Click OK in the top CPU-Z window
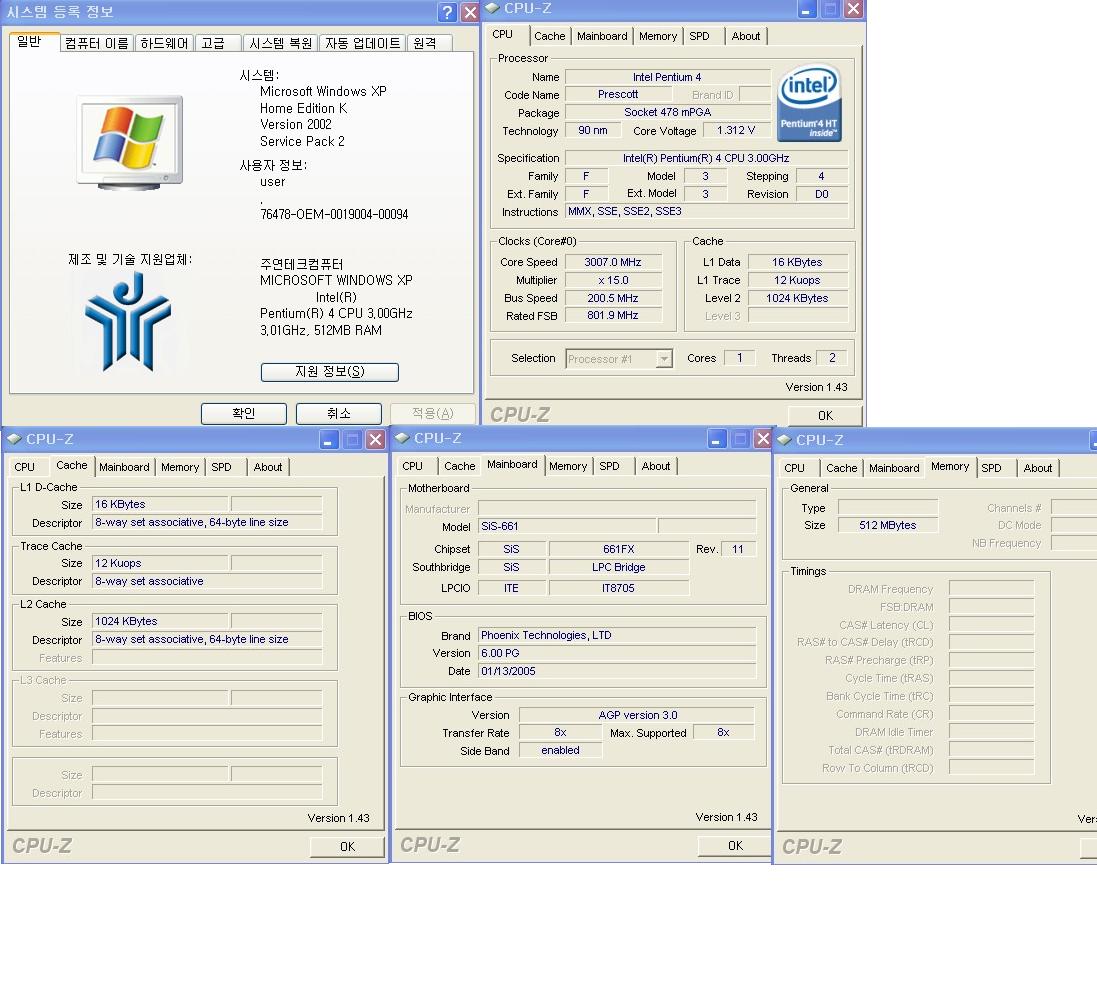1097x1007 pixels. [825, 416]
